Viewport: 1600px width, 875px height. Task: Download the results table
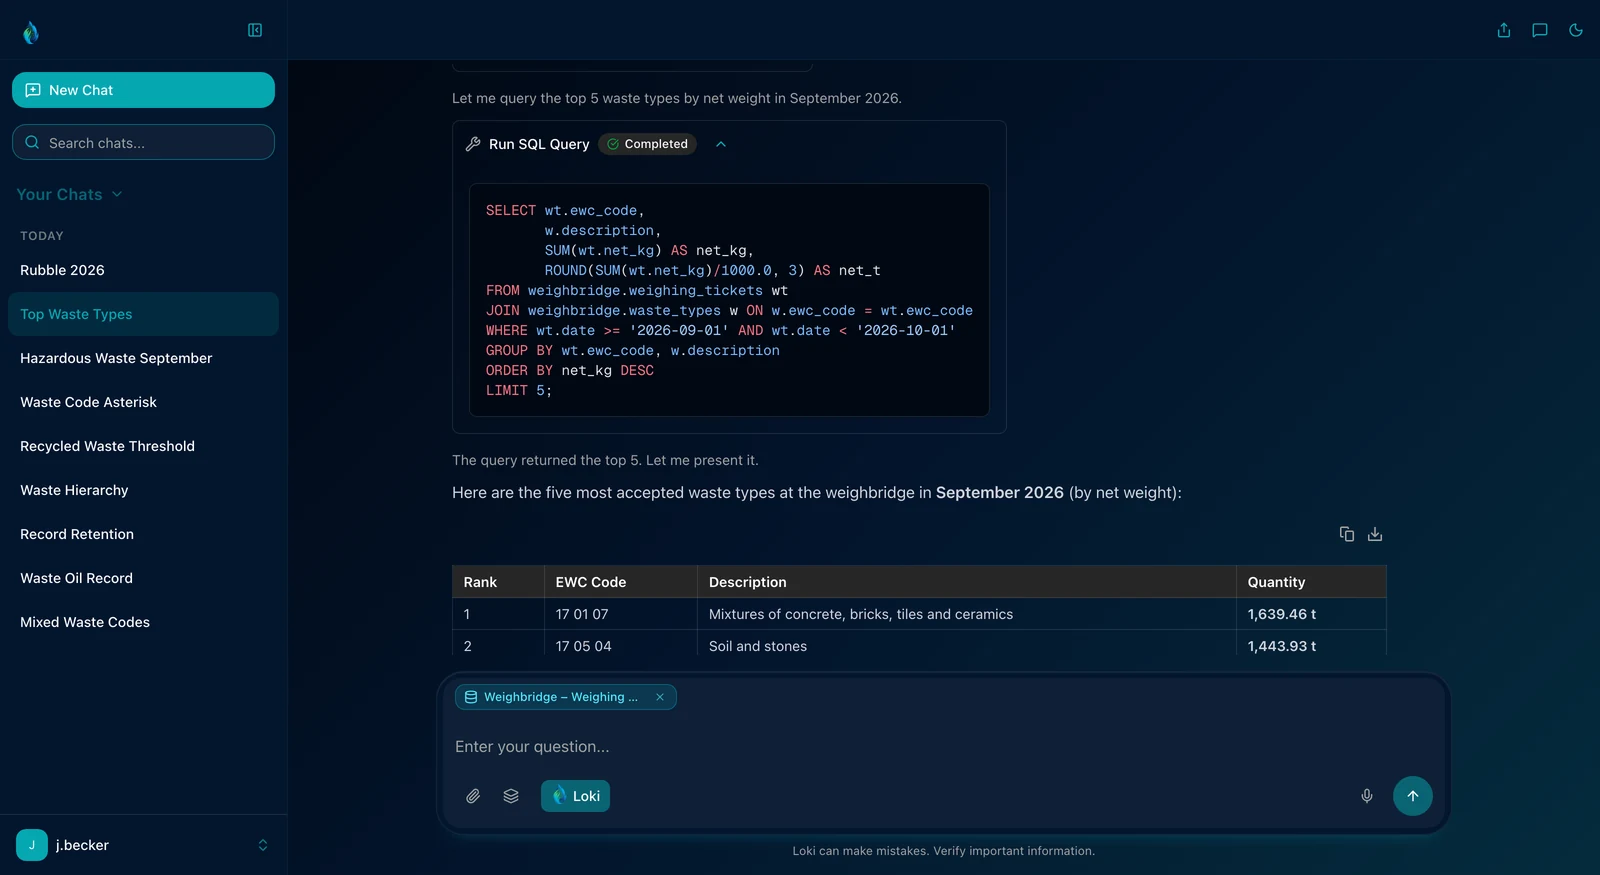[1375, 534]
